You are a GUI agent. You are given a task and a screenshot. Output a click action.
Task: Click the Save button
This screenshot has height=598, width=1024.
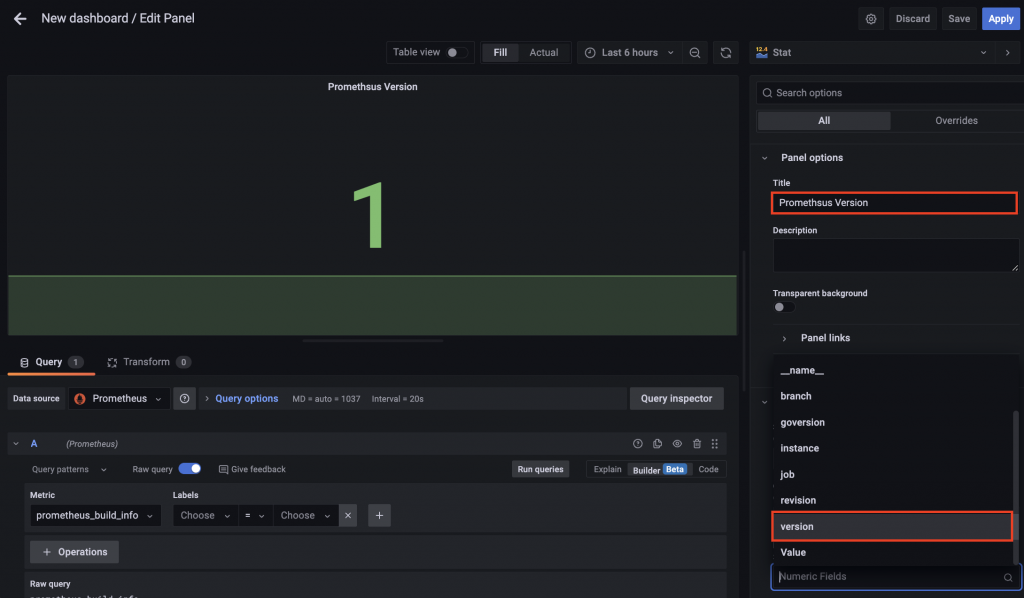coord(959,19)
